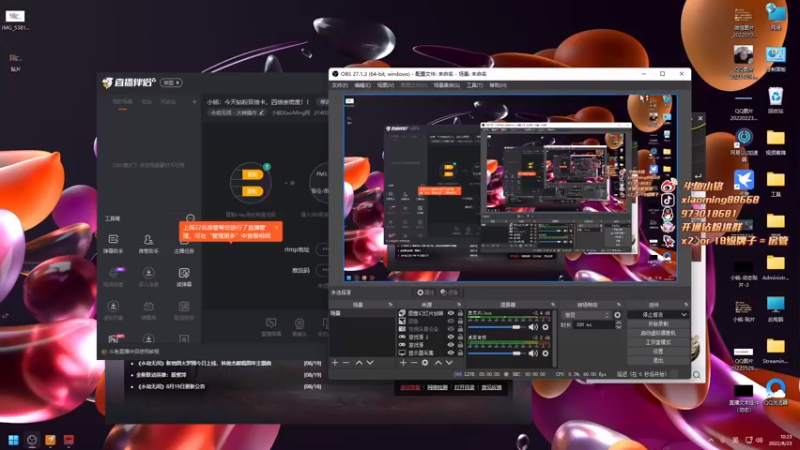Screen dimensions: 800x450
Task: Open the 帮助(H) menu in OBS
Action: (497, 85)
